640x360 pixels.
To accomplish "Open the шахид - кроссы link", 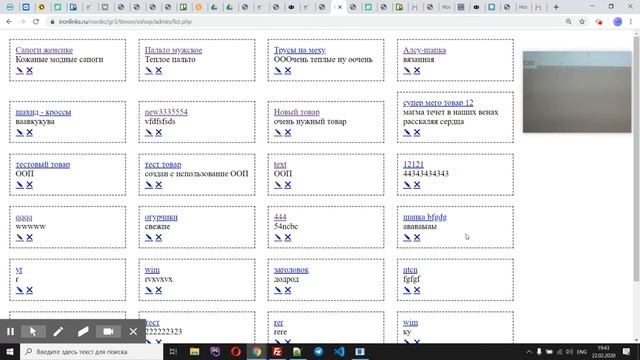I will point(43,112).
